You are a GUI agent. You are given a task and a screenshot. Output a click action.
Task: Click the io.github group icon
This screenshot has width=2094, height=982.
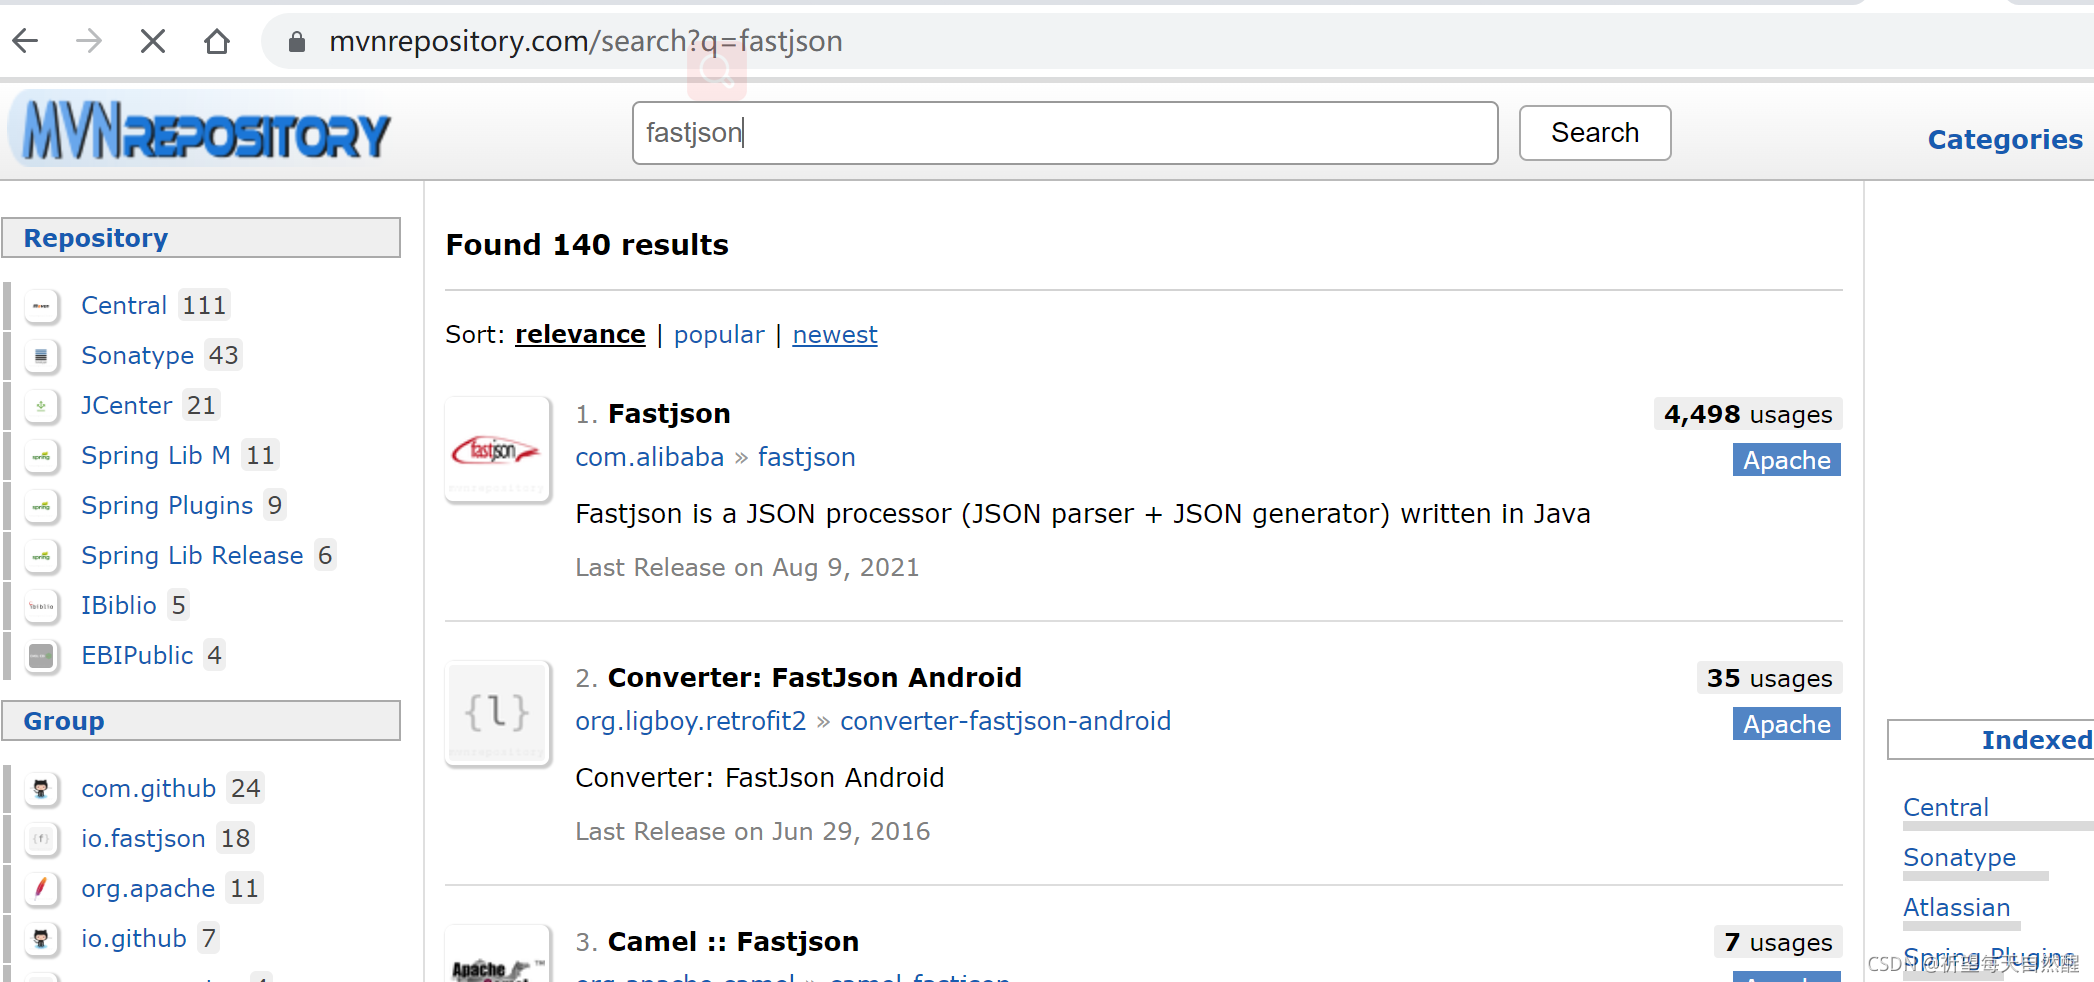[41, 939]
